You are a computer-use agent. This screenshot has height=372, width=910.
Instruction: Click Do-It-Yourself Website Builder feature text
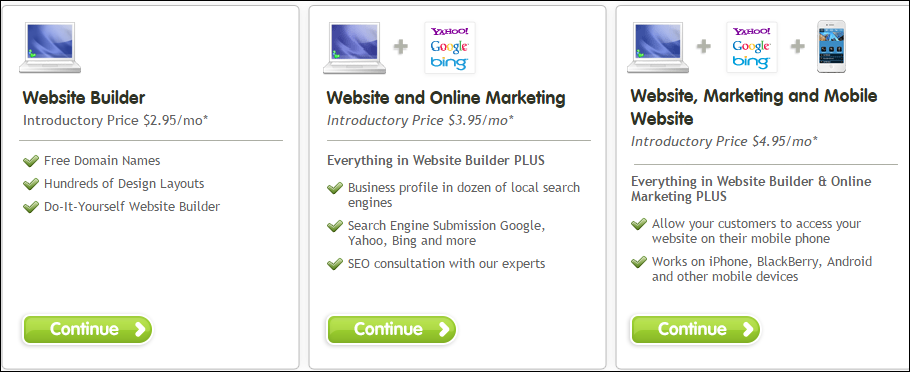point(132,207)
